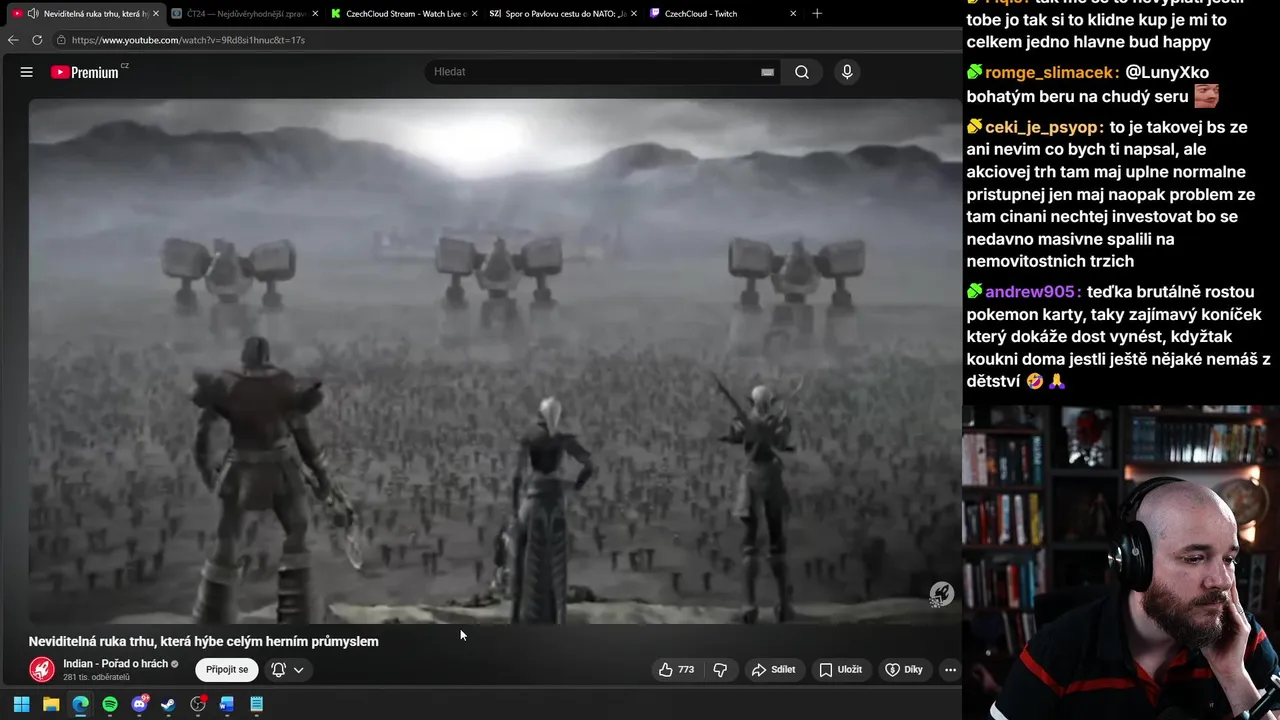Open Steam from the taskbar
The height and width of the screenshot is (720, 1280).
coord(168,704)
